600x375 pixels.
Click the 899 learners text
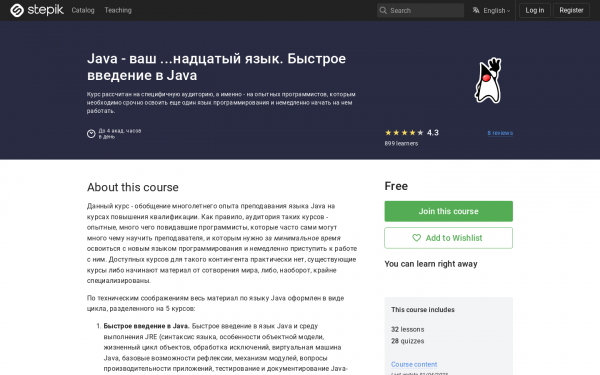(x=401, y=143)
